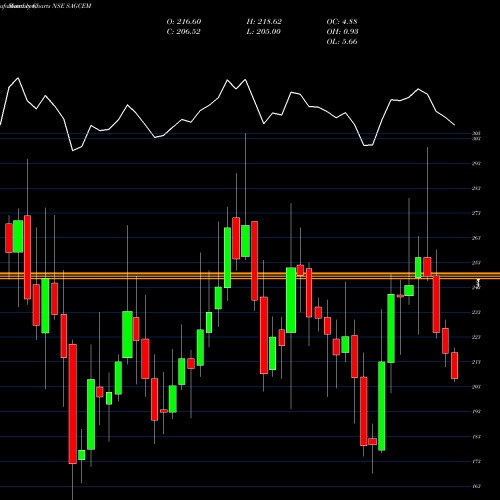500x500 pixels.
Task: Click the 163 price axis label
Action: [476, 486]
